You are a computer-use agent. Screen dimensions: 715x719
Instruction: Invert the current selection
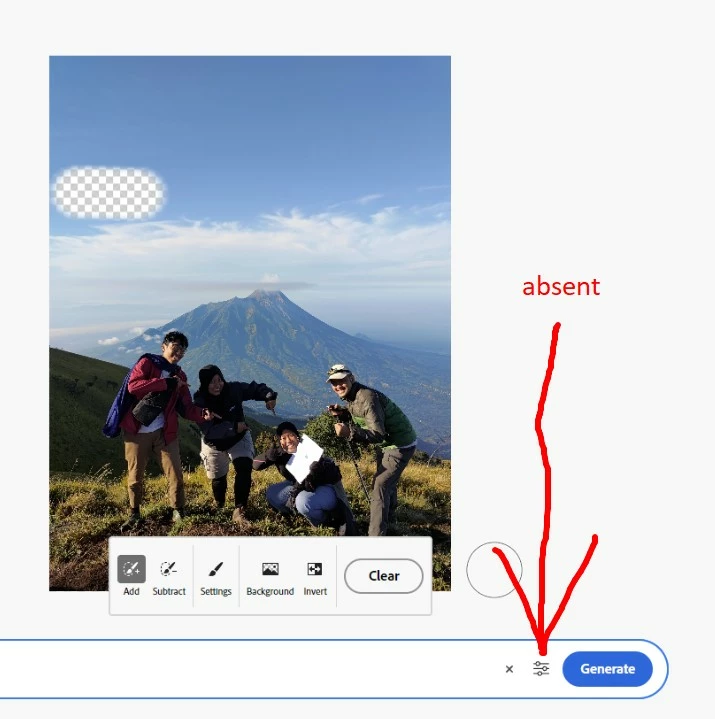(x=315, y=577)
